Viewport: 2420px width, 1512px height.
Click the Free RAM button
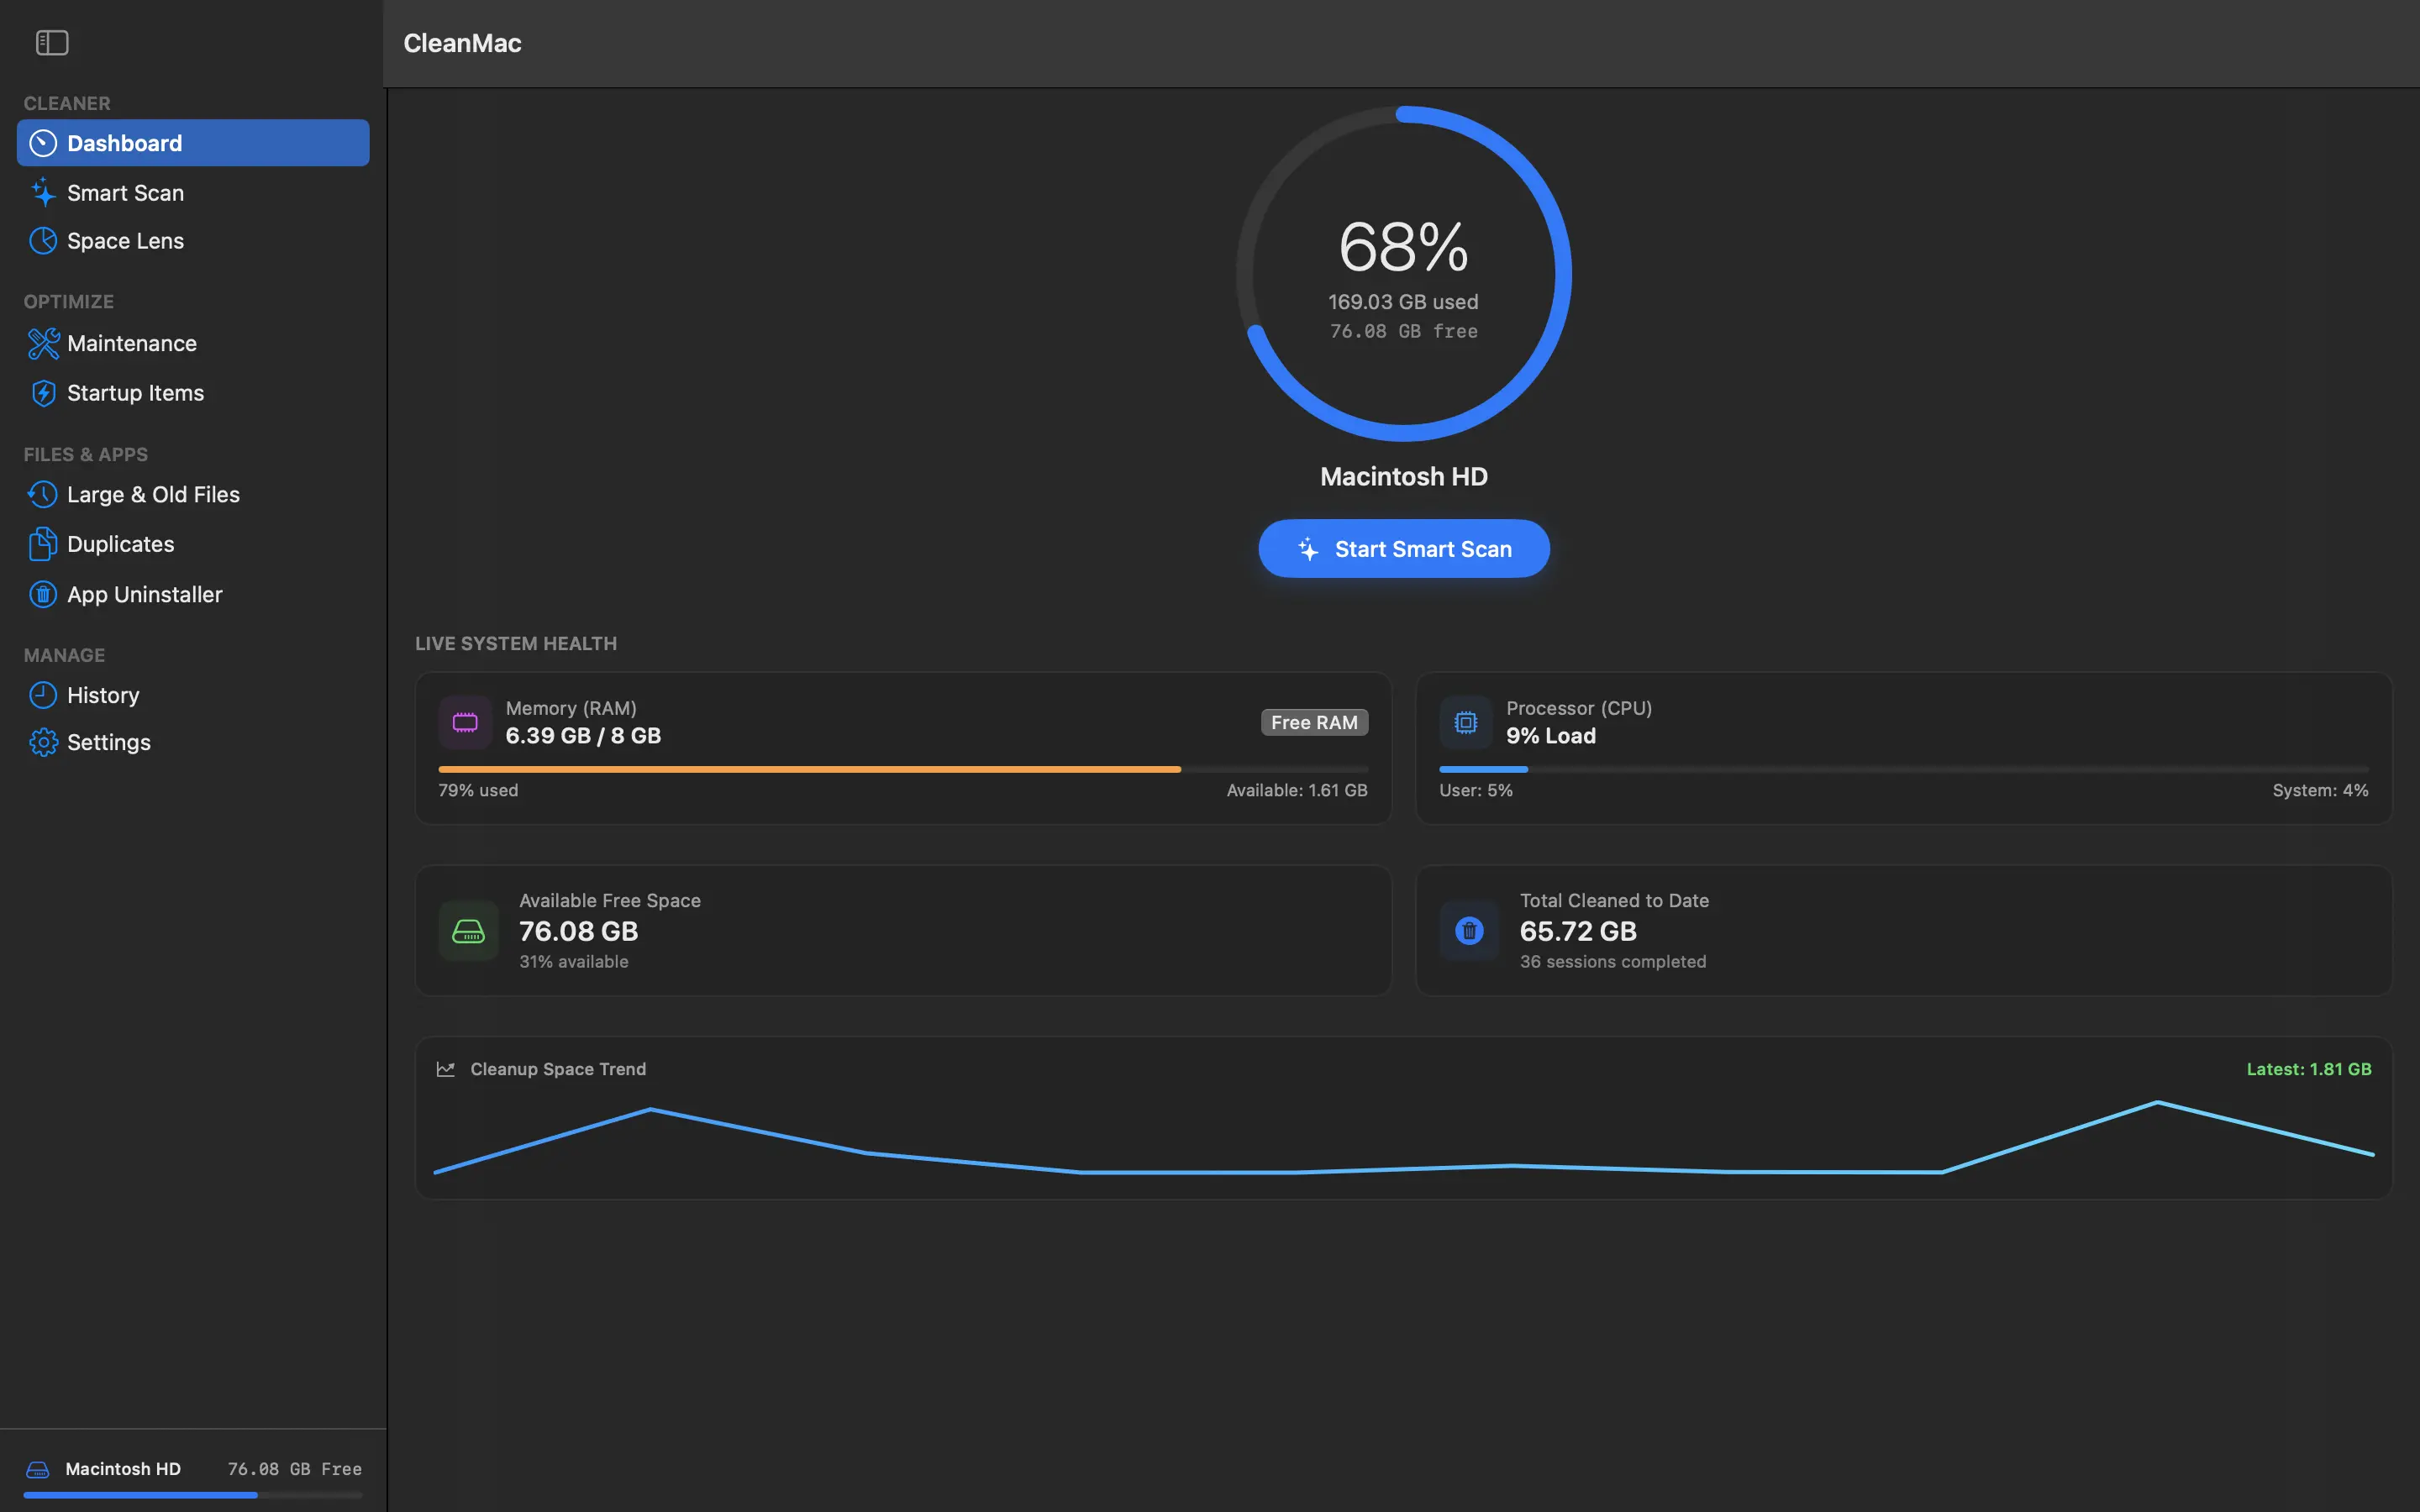point(1314,722)
